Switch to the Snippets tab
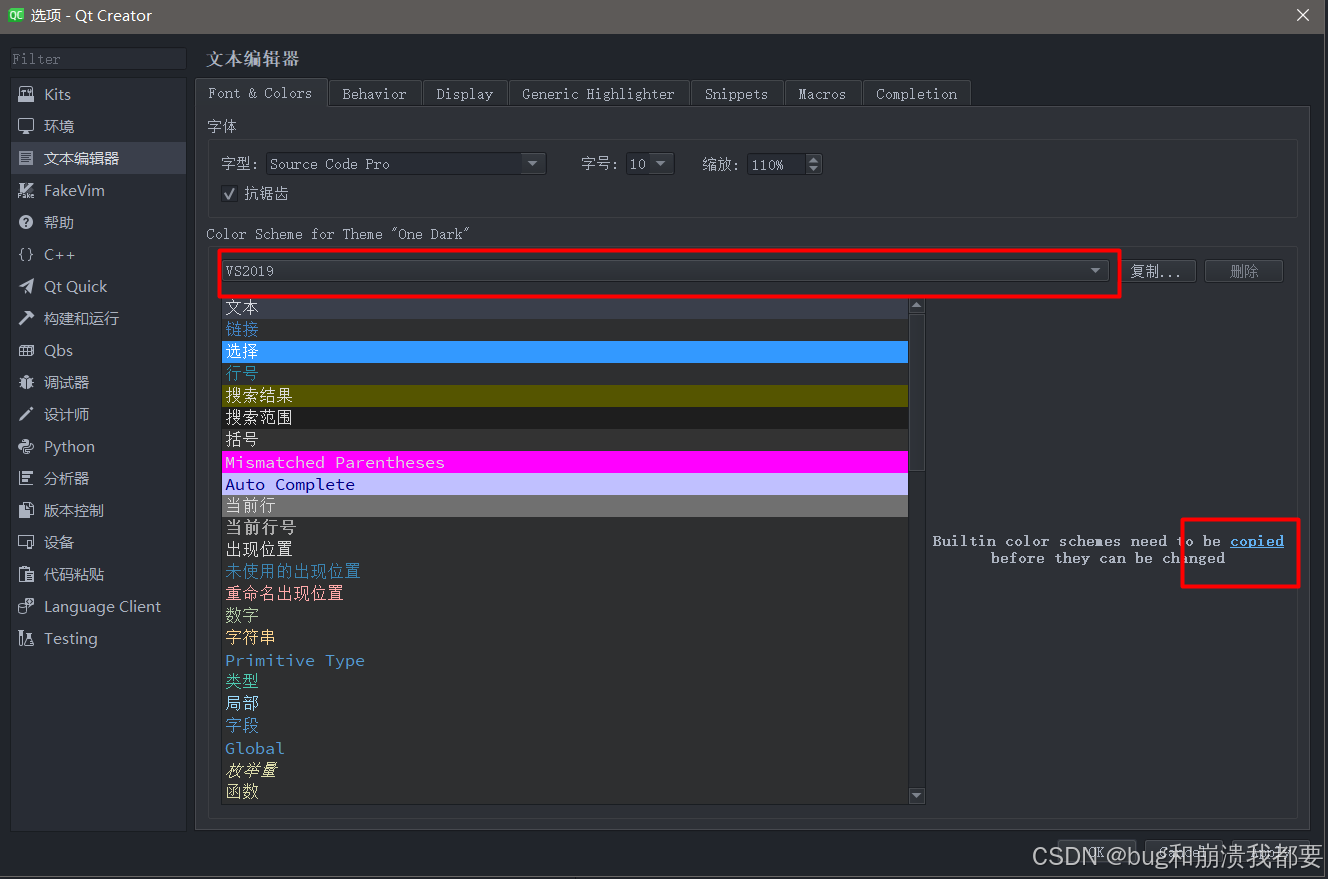 coord(736,94)
